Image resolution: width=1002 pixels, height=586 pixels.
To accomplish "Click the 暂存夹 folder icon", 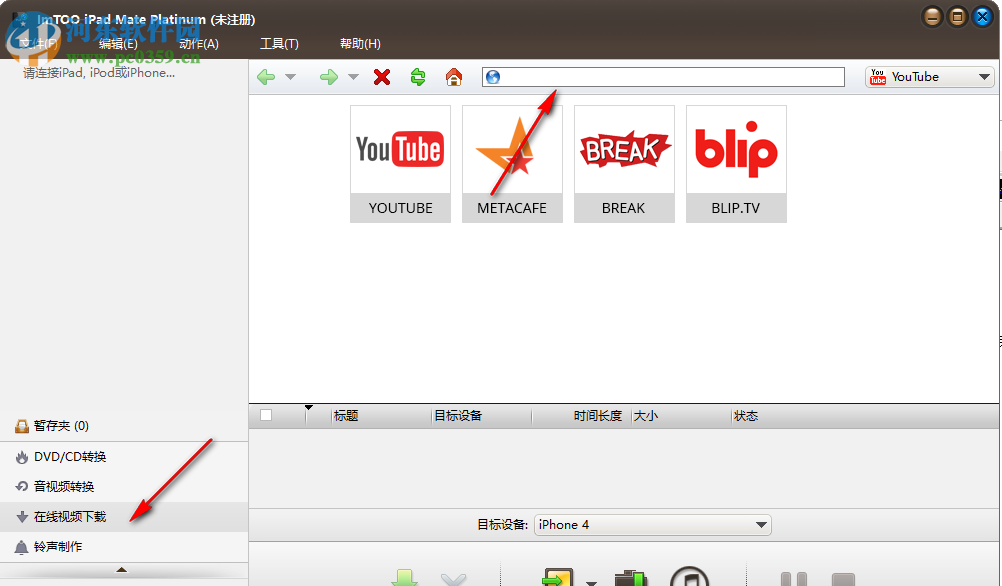I will click(22, 426).
